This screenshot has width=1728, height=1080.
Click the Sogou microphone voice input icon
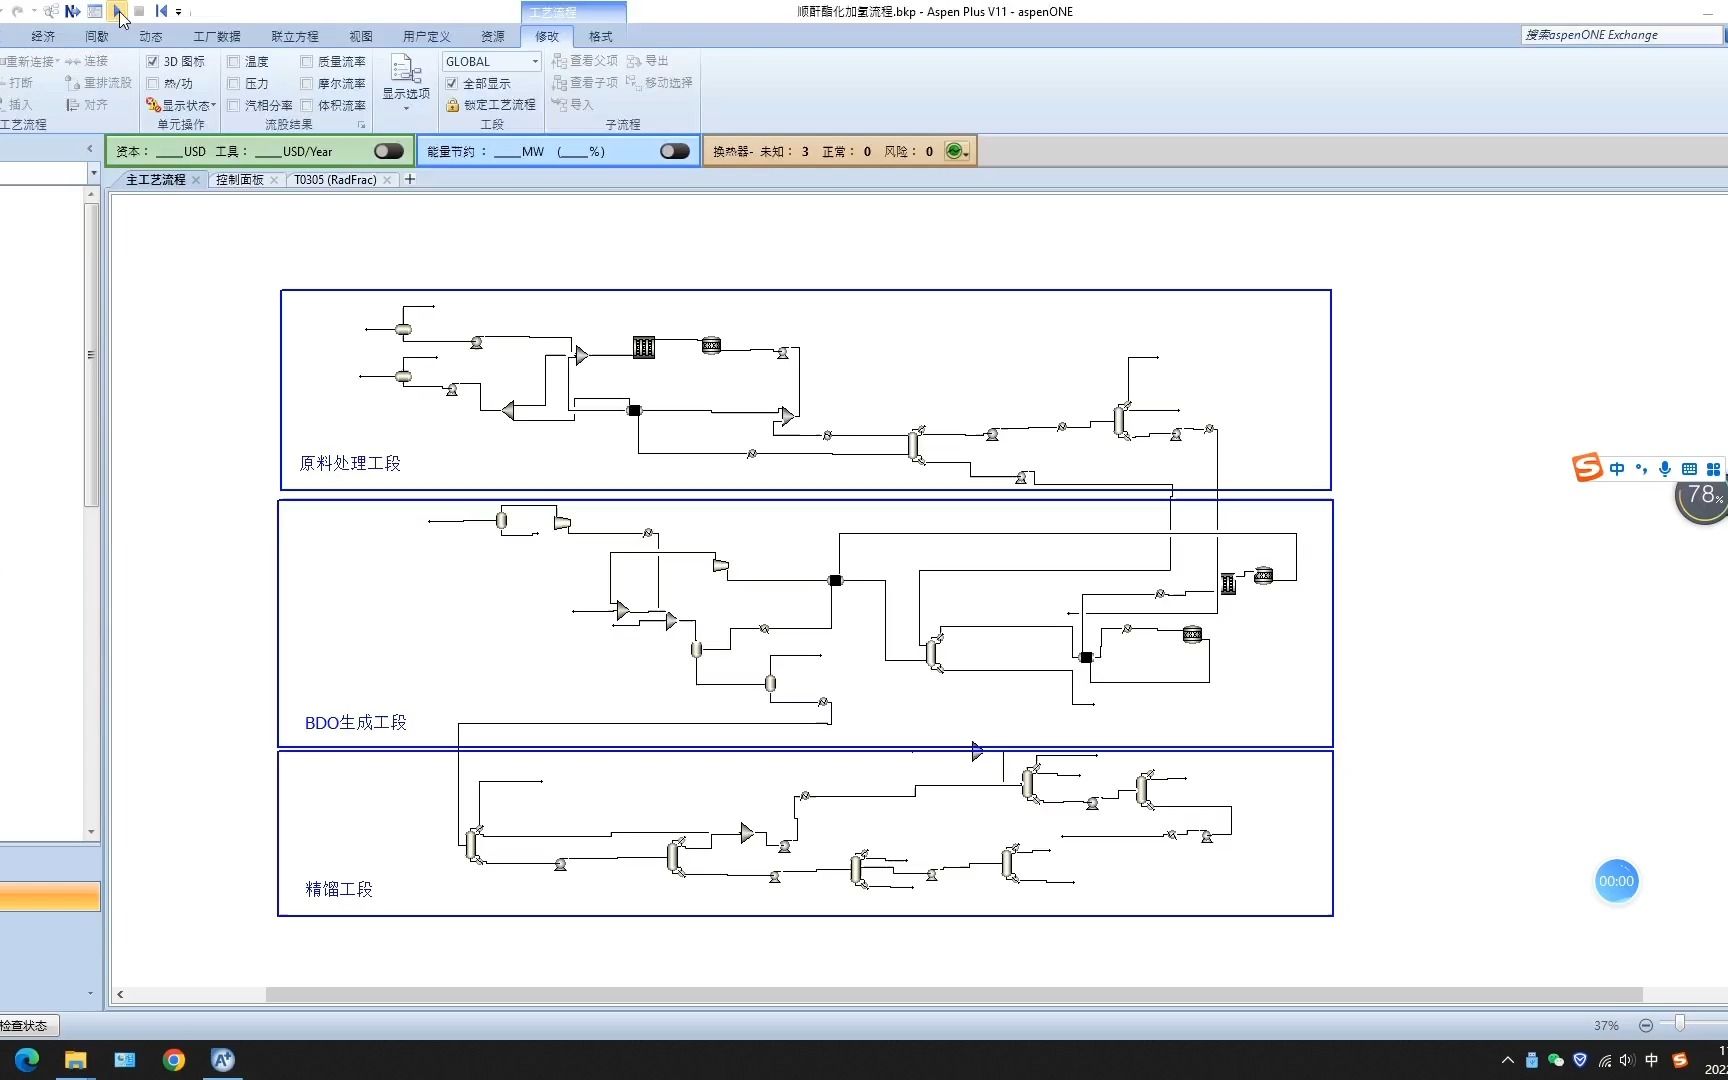[1665, 468]
